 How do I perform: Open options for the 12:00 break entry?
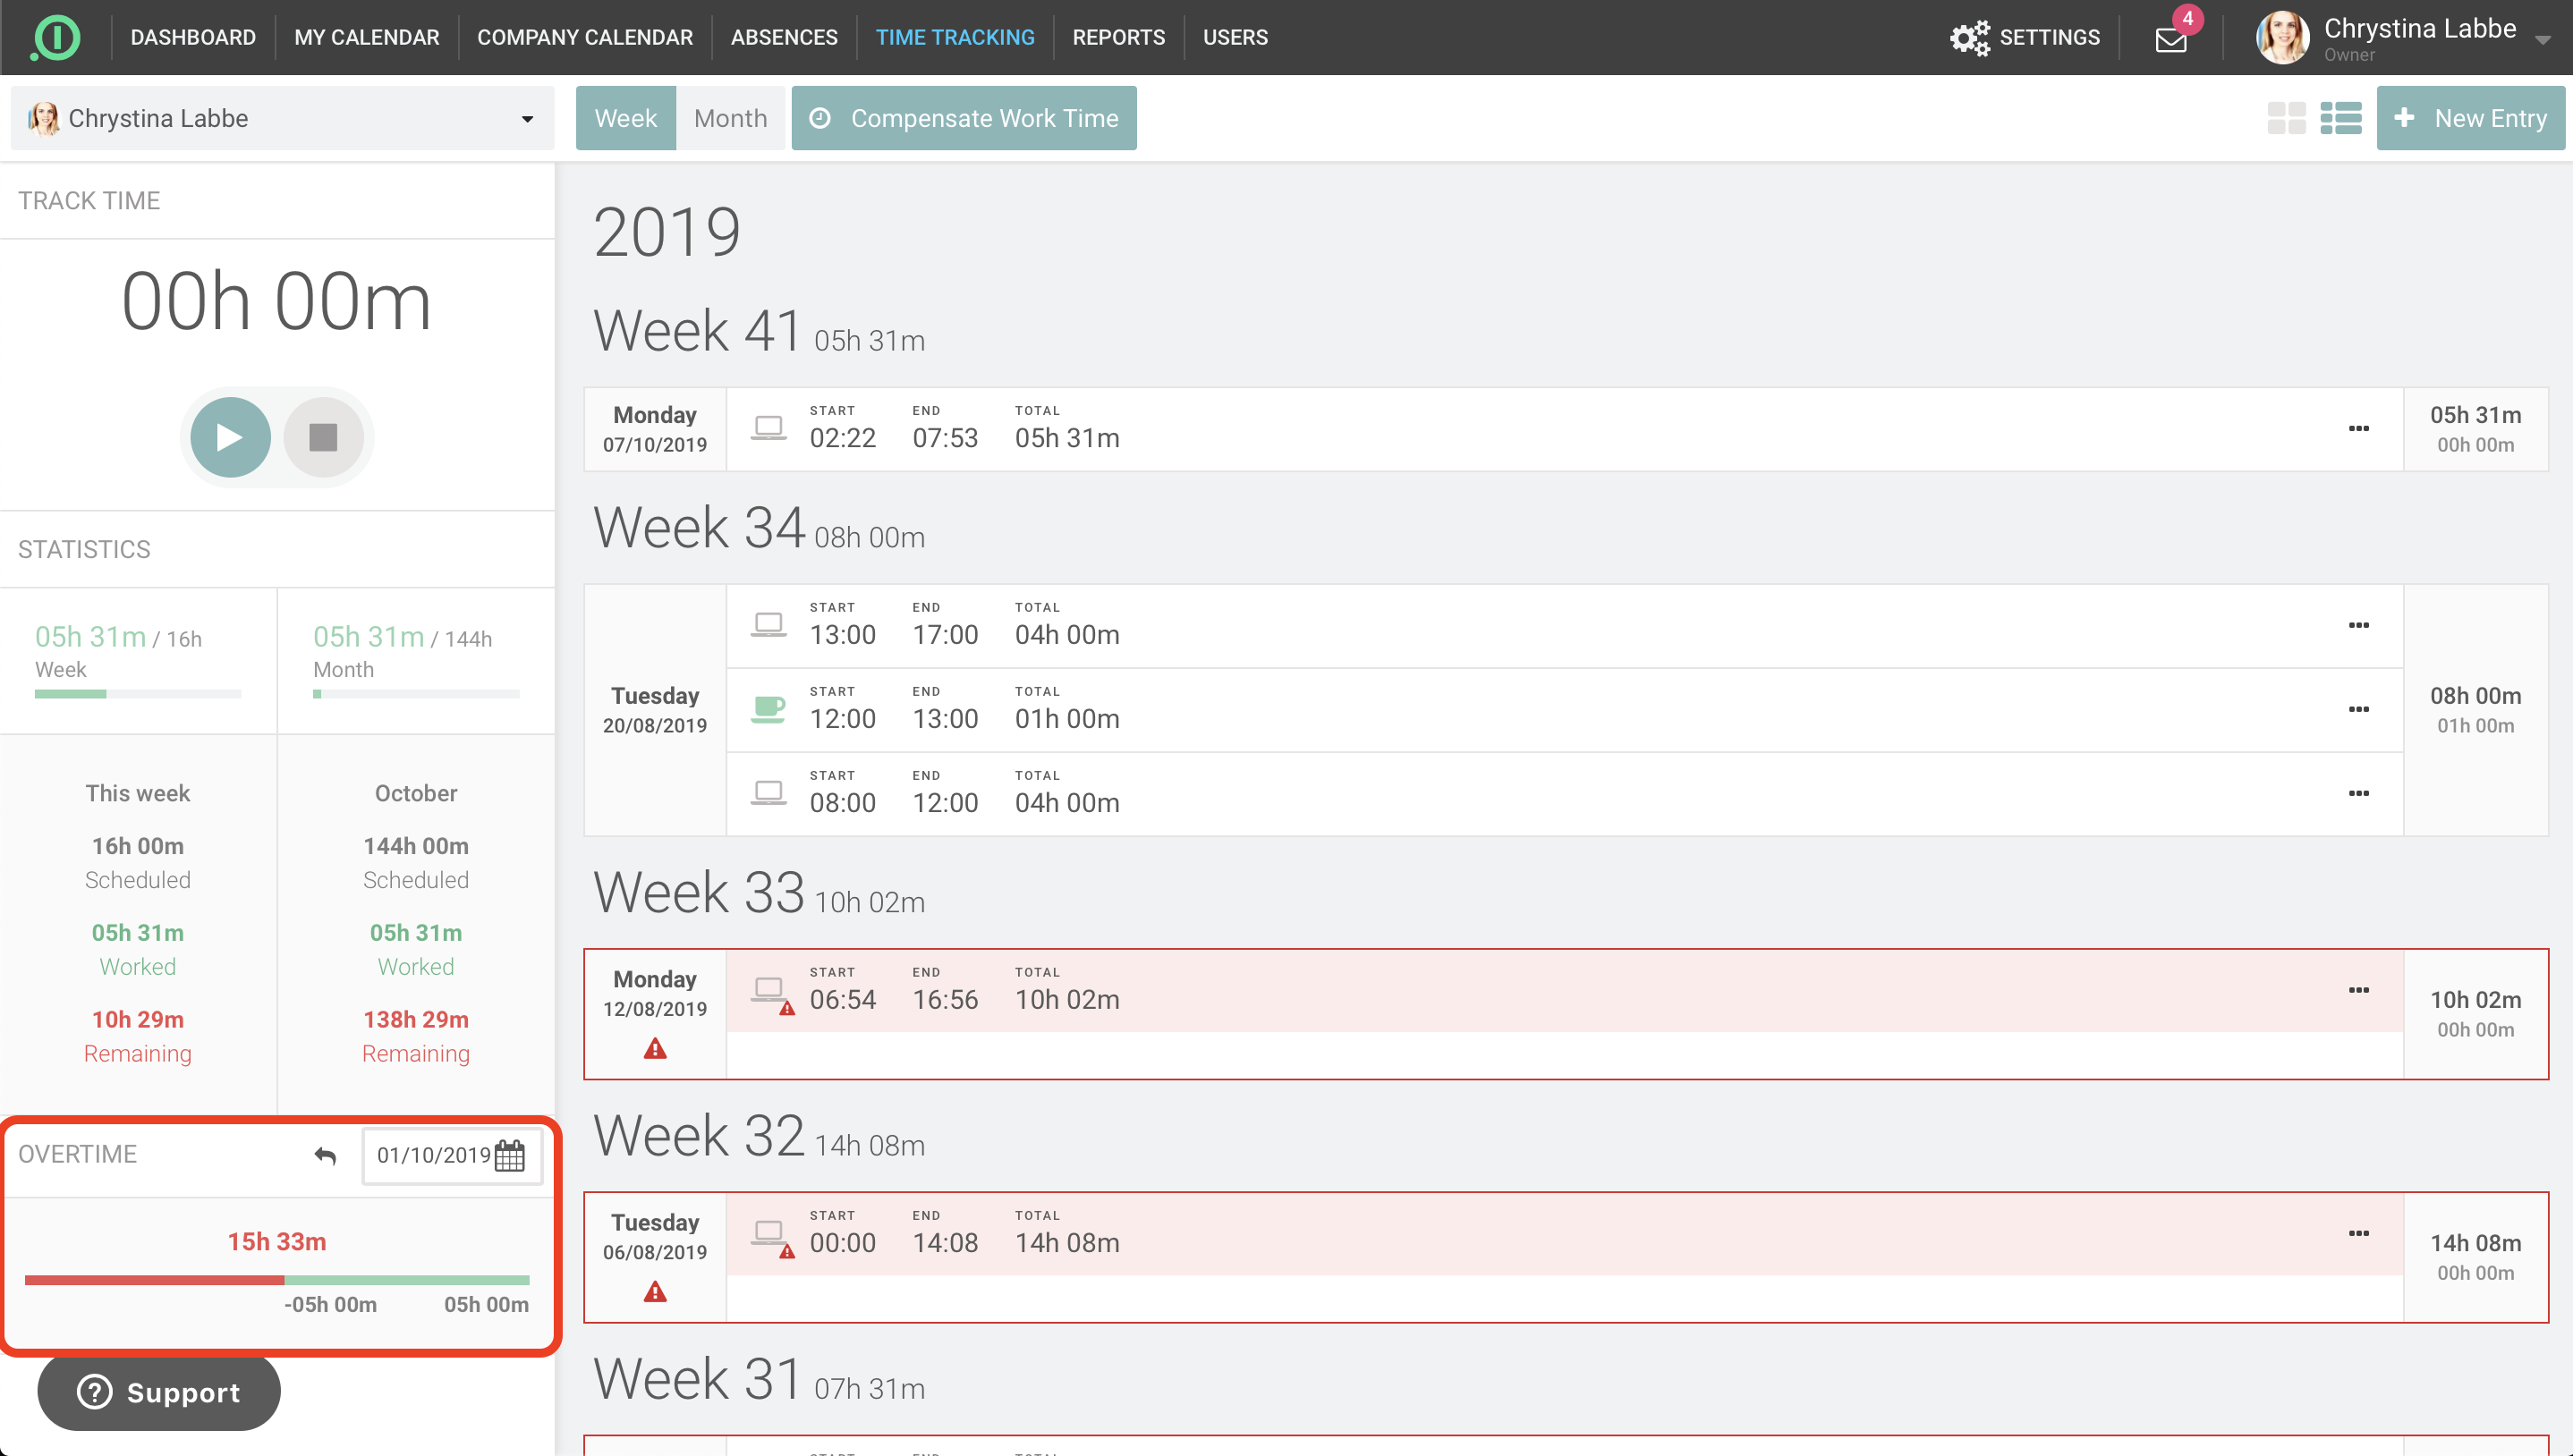pos(2358,710)
